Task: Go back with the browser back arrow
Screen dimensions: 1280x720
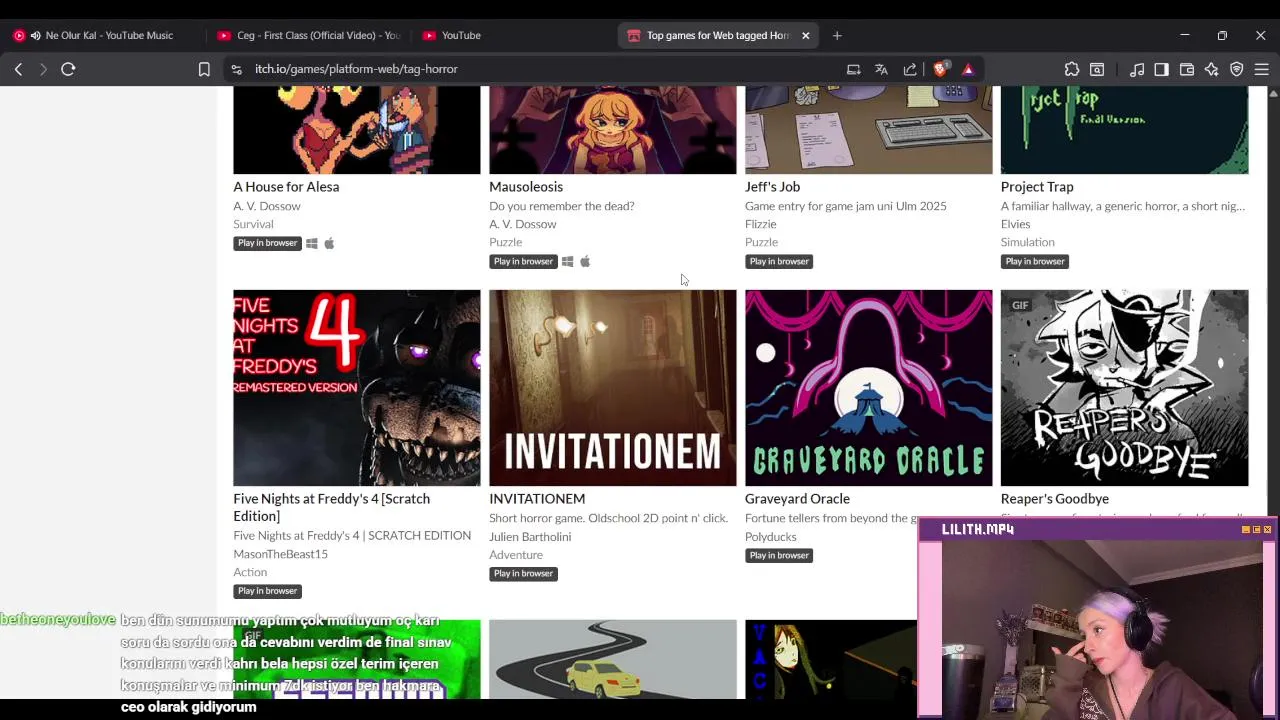Action: pyautogui.click(x=18, y=69)
